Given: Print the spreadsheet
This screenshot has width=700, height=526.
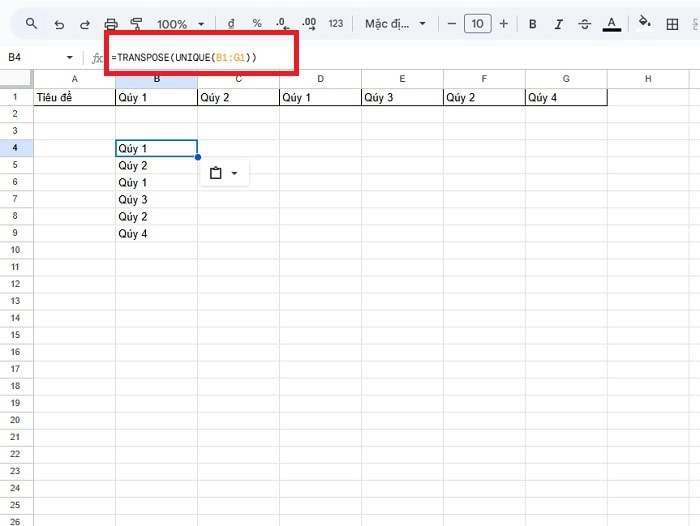Looking at the screenshot, I should point(111,24).
